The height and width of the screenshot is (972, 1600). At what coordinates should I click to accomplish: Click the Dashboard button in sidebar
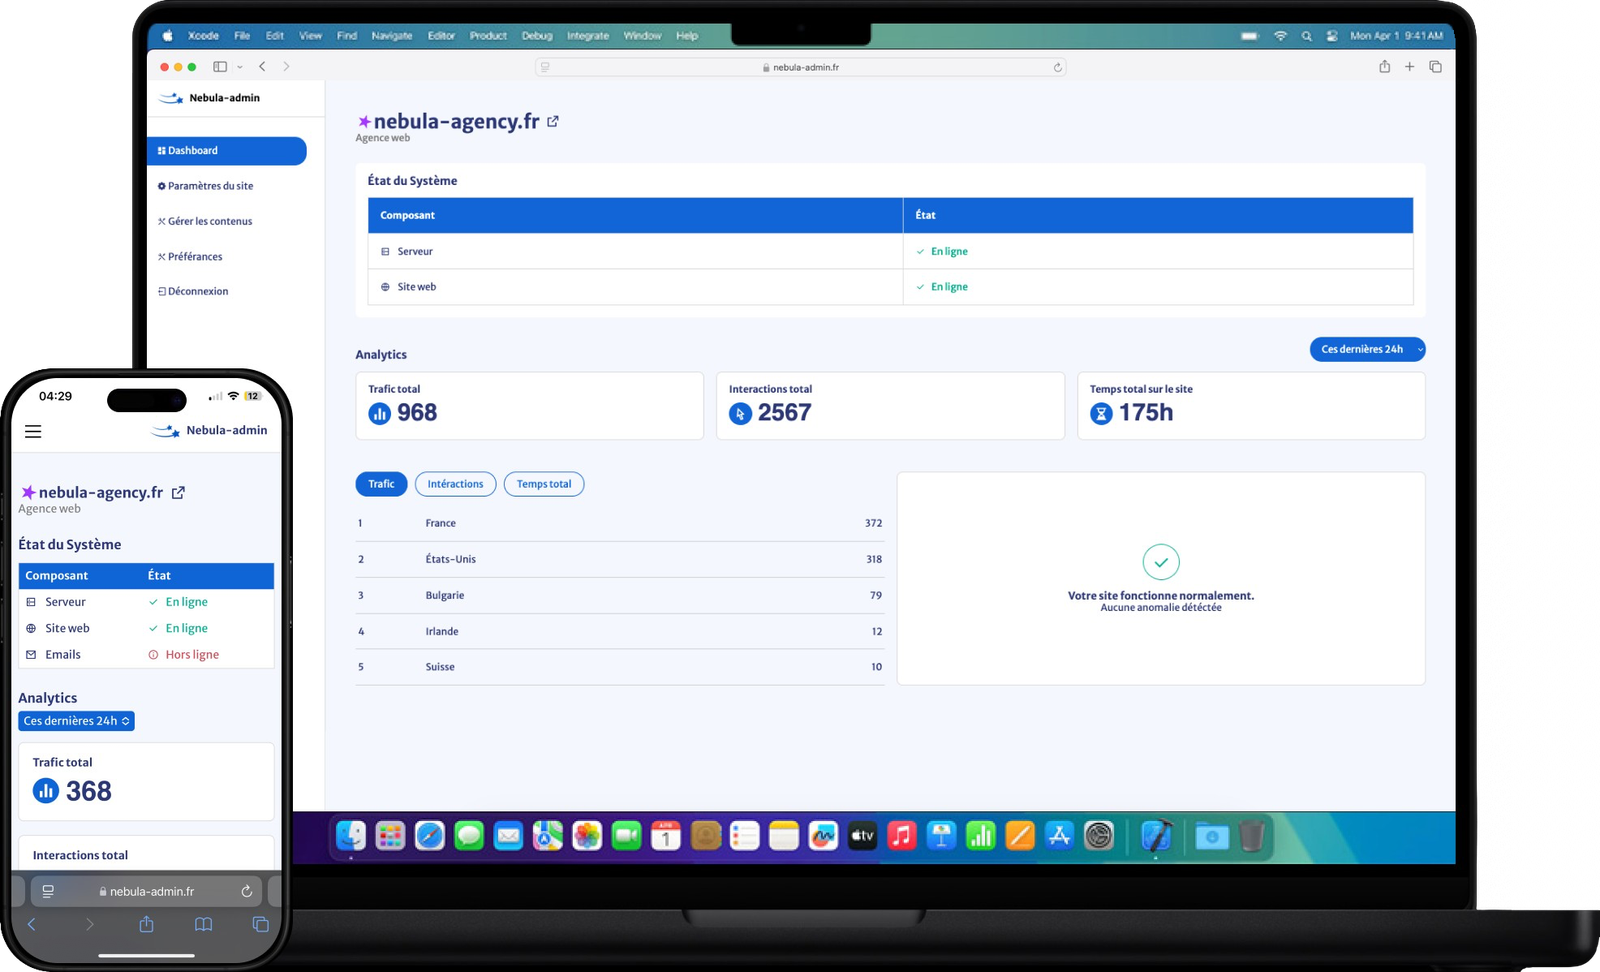pos(227,151)
